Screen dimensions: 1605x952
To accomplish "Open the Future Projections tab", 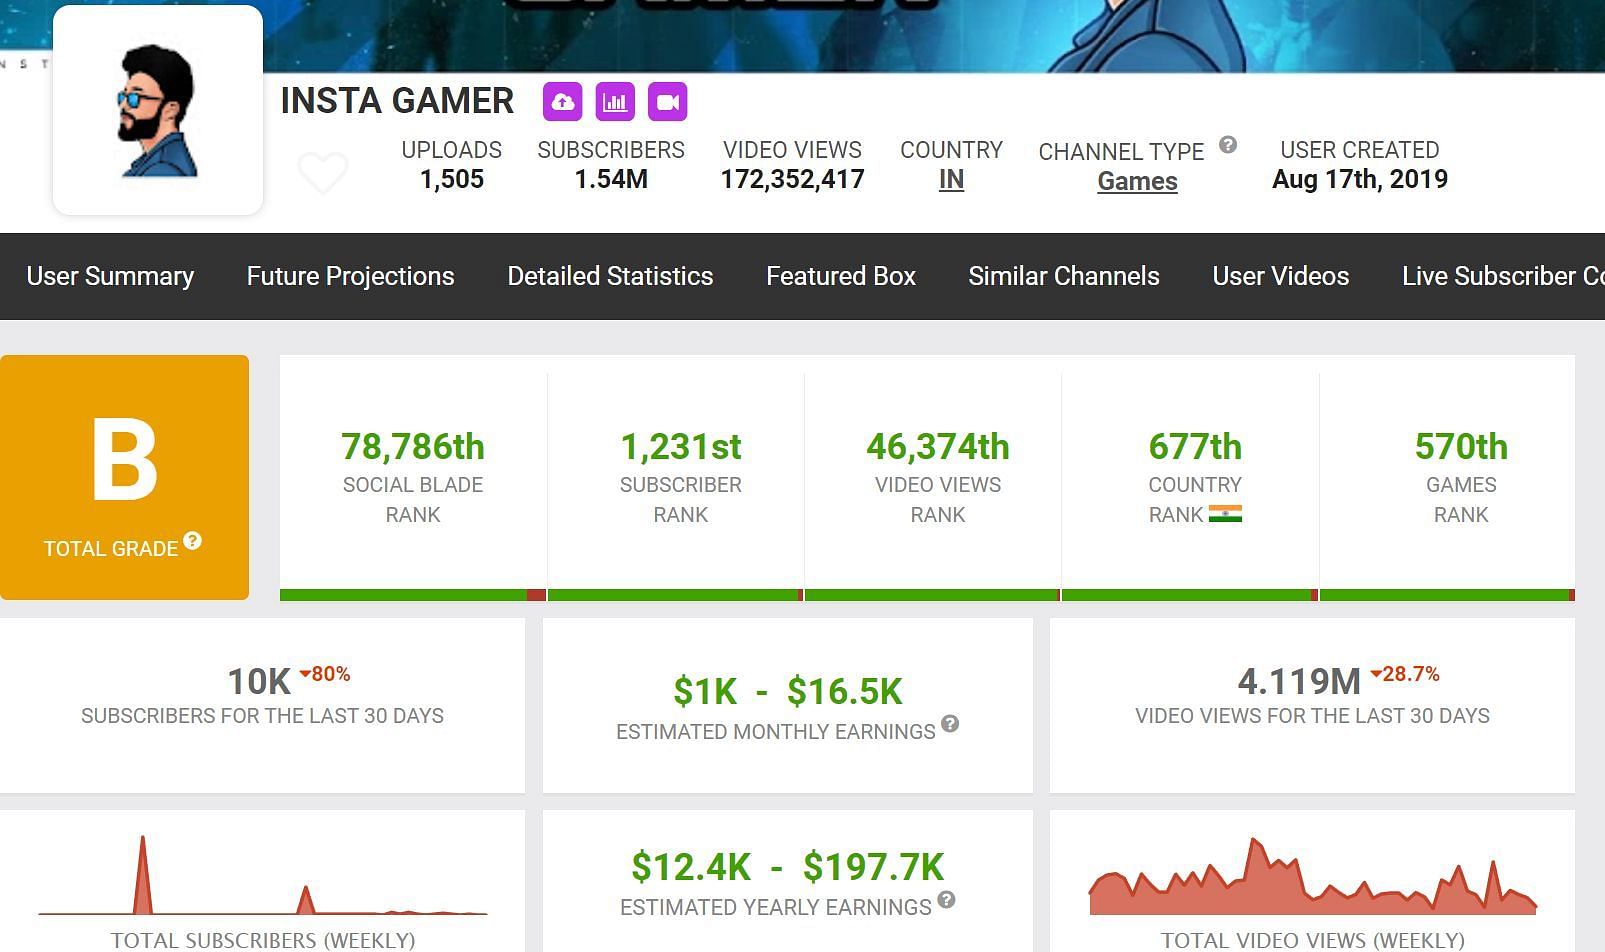I will [351, 276].
